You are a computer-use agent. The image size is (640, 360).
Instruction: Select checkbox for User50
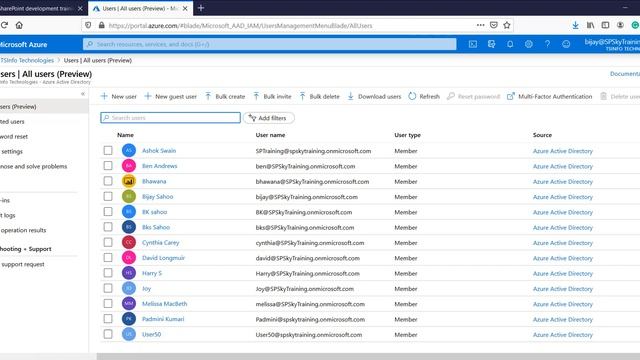point(108,334)
